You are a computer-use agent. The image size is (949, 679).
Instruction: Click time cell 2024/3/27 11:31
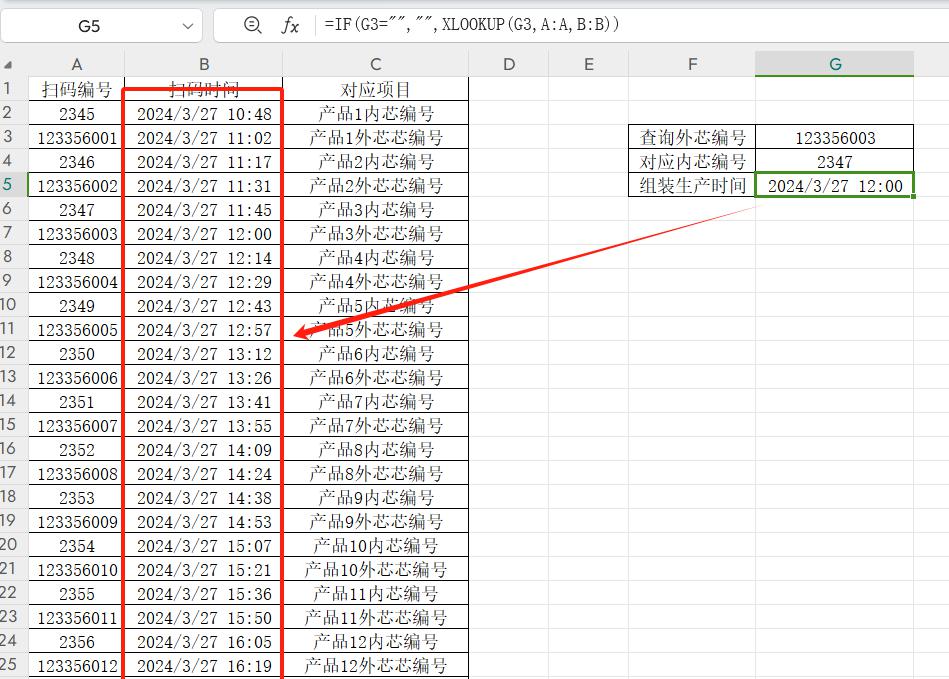point(203,185)
